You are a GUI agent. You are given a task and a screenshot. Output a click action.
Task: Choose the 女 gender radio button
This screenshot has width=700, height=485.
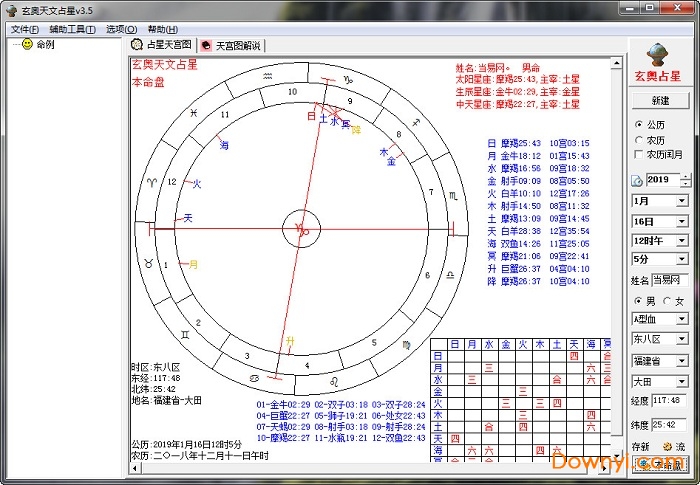pyautogui.click(x=667, y=301)
